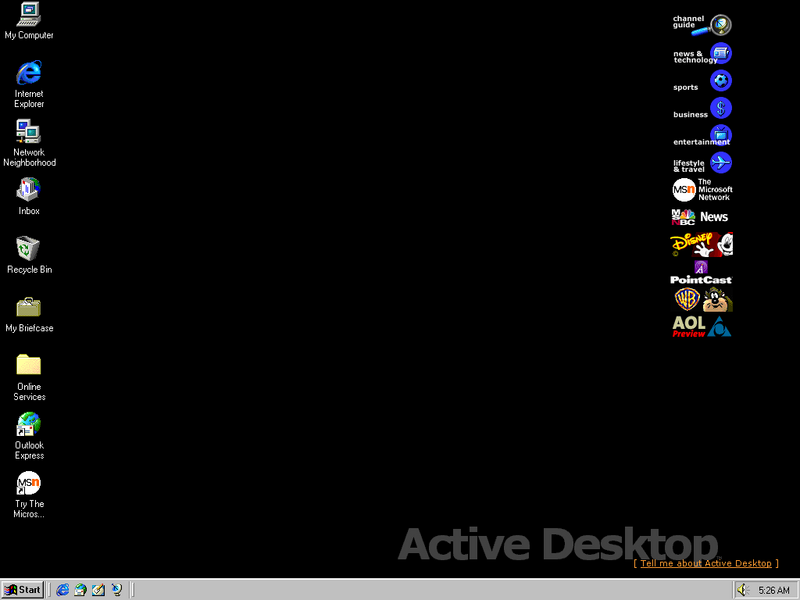The height and width of the screenshot is (600, 800).
Task: Open the MSNBC News channel
Action: (702, 217)
